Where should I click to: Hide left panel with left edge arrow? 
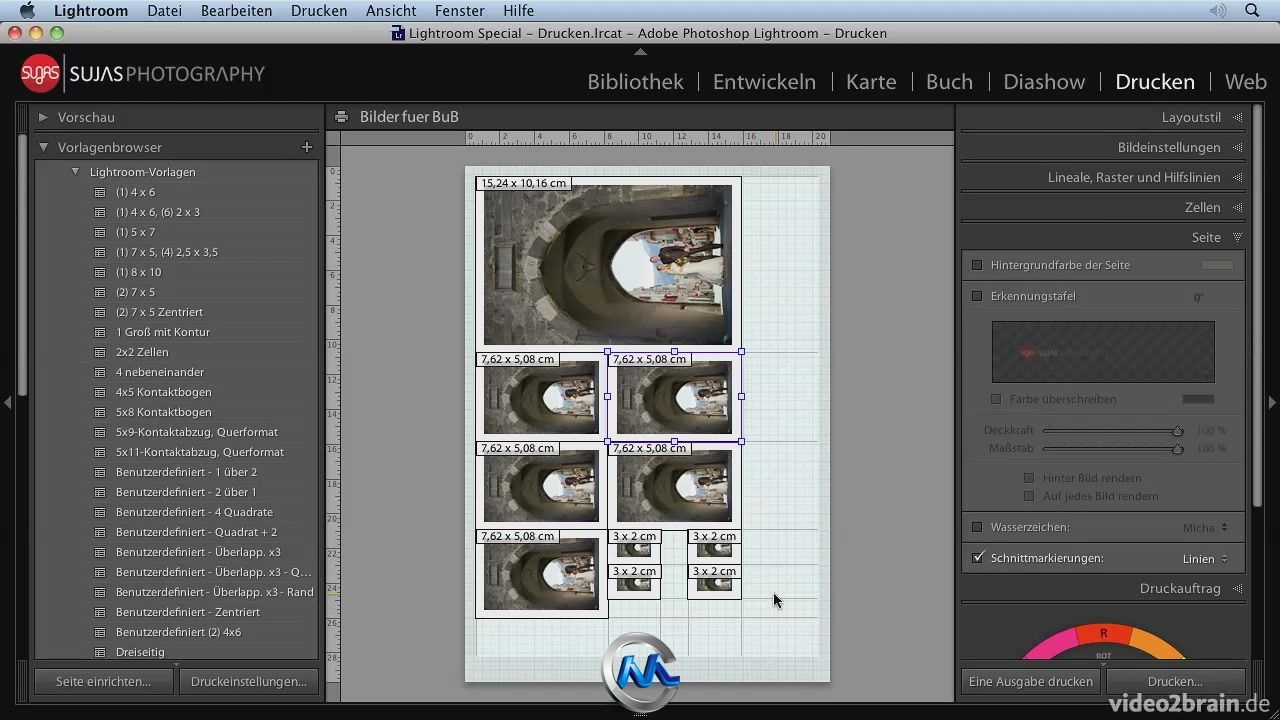tap(8, 402)
